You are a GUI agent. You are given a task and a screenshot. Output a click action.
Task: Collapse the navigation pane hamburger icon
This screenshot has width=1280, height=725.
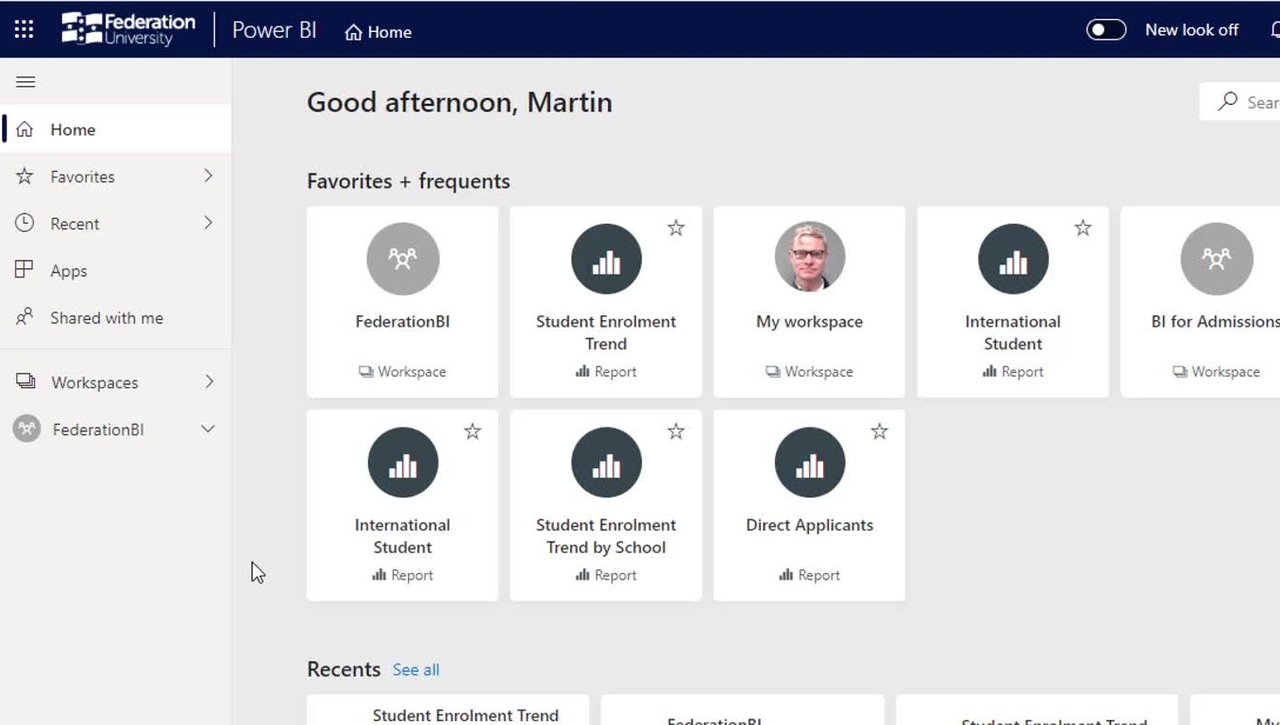(26, 82)
